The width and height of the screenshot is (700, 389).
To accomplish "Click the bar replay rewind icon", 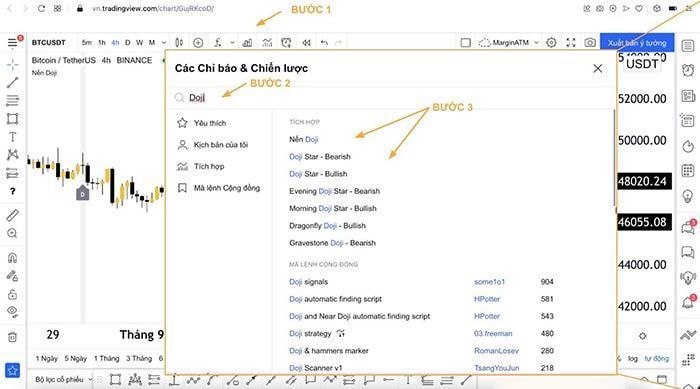I will (x=306, y=42).
